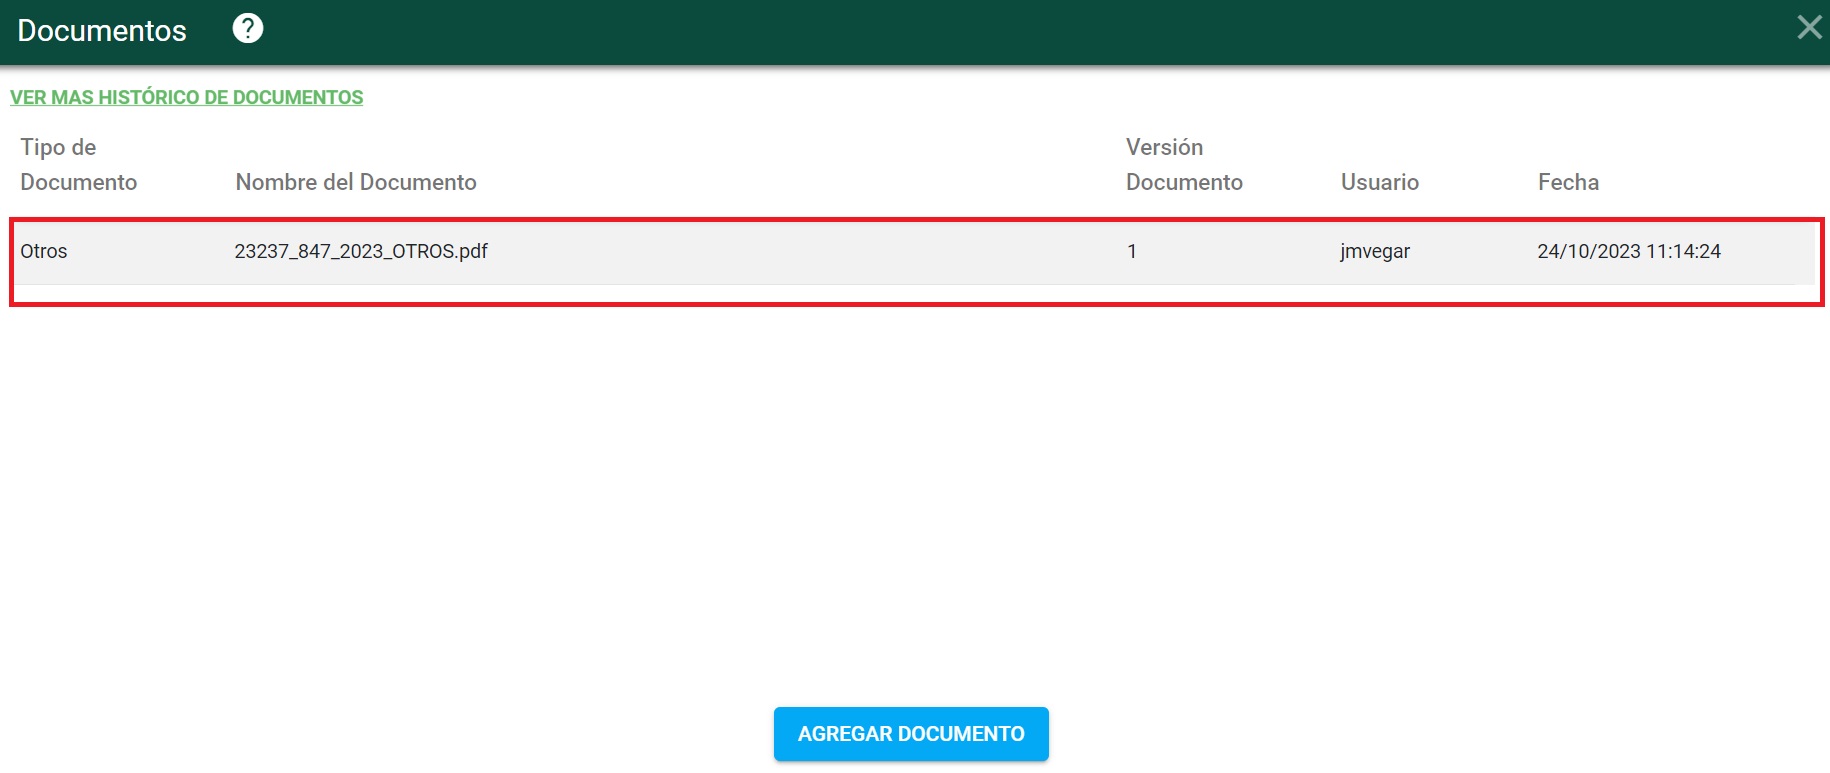This screenshot has width=1830, height=773.
Task: Click the Documentos dialog title
Action: click(102, 30)
